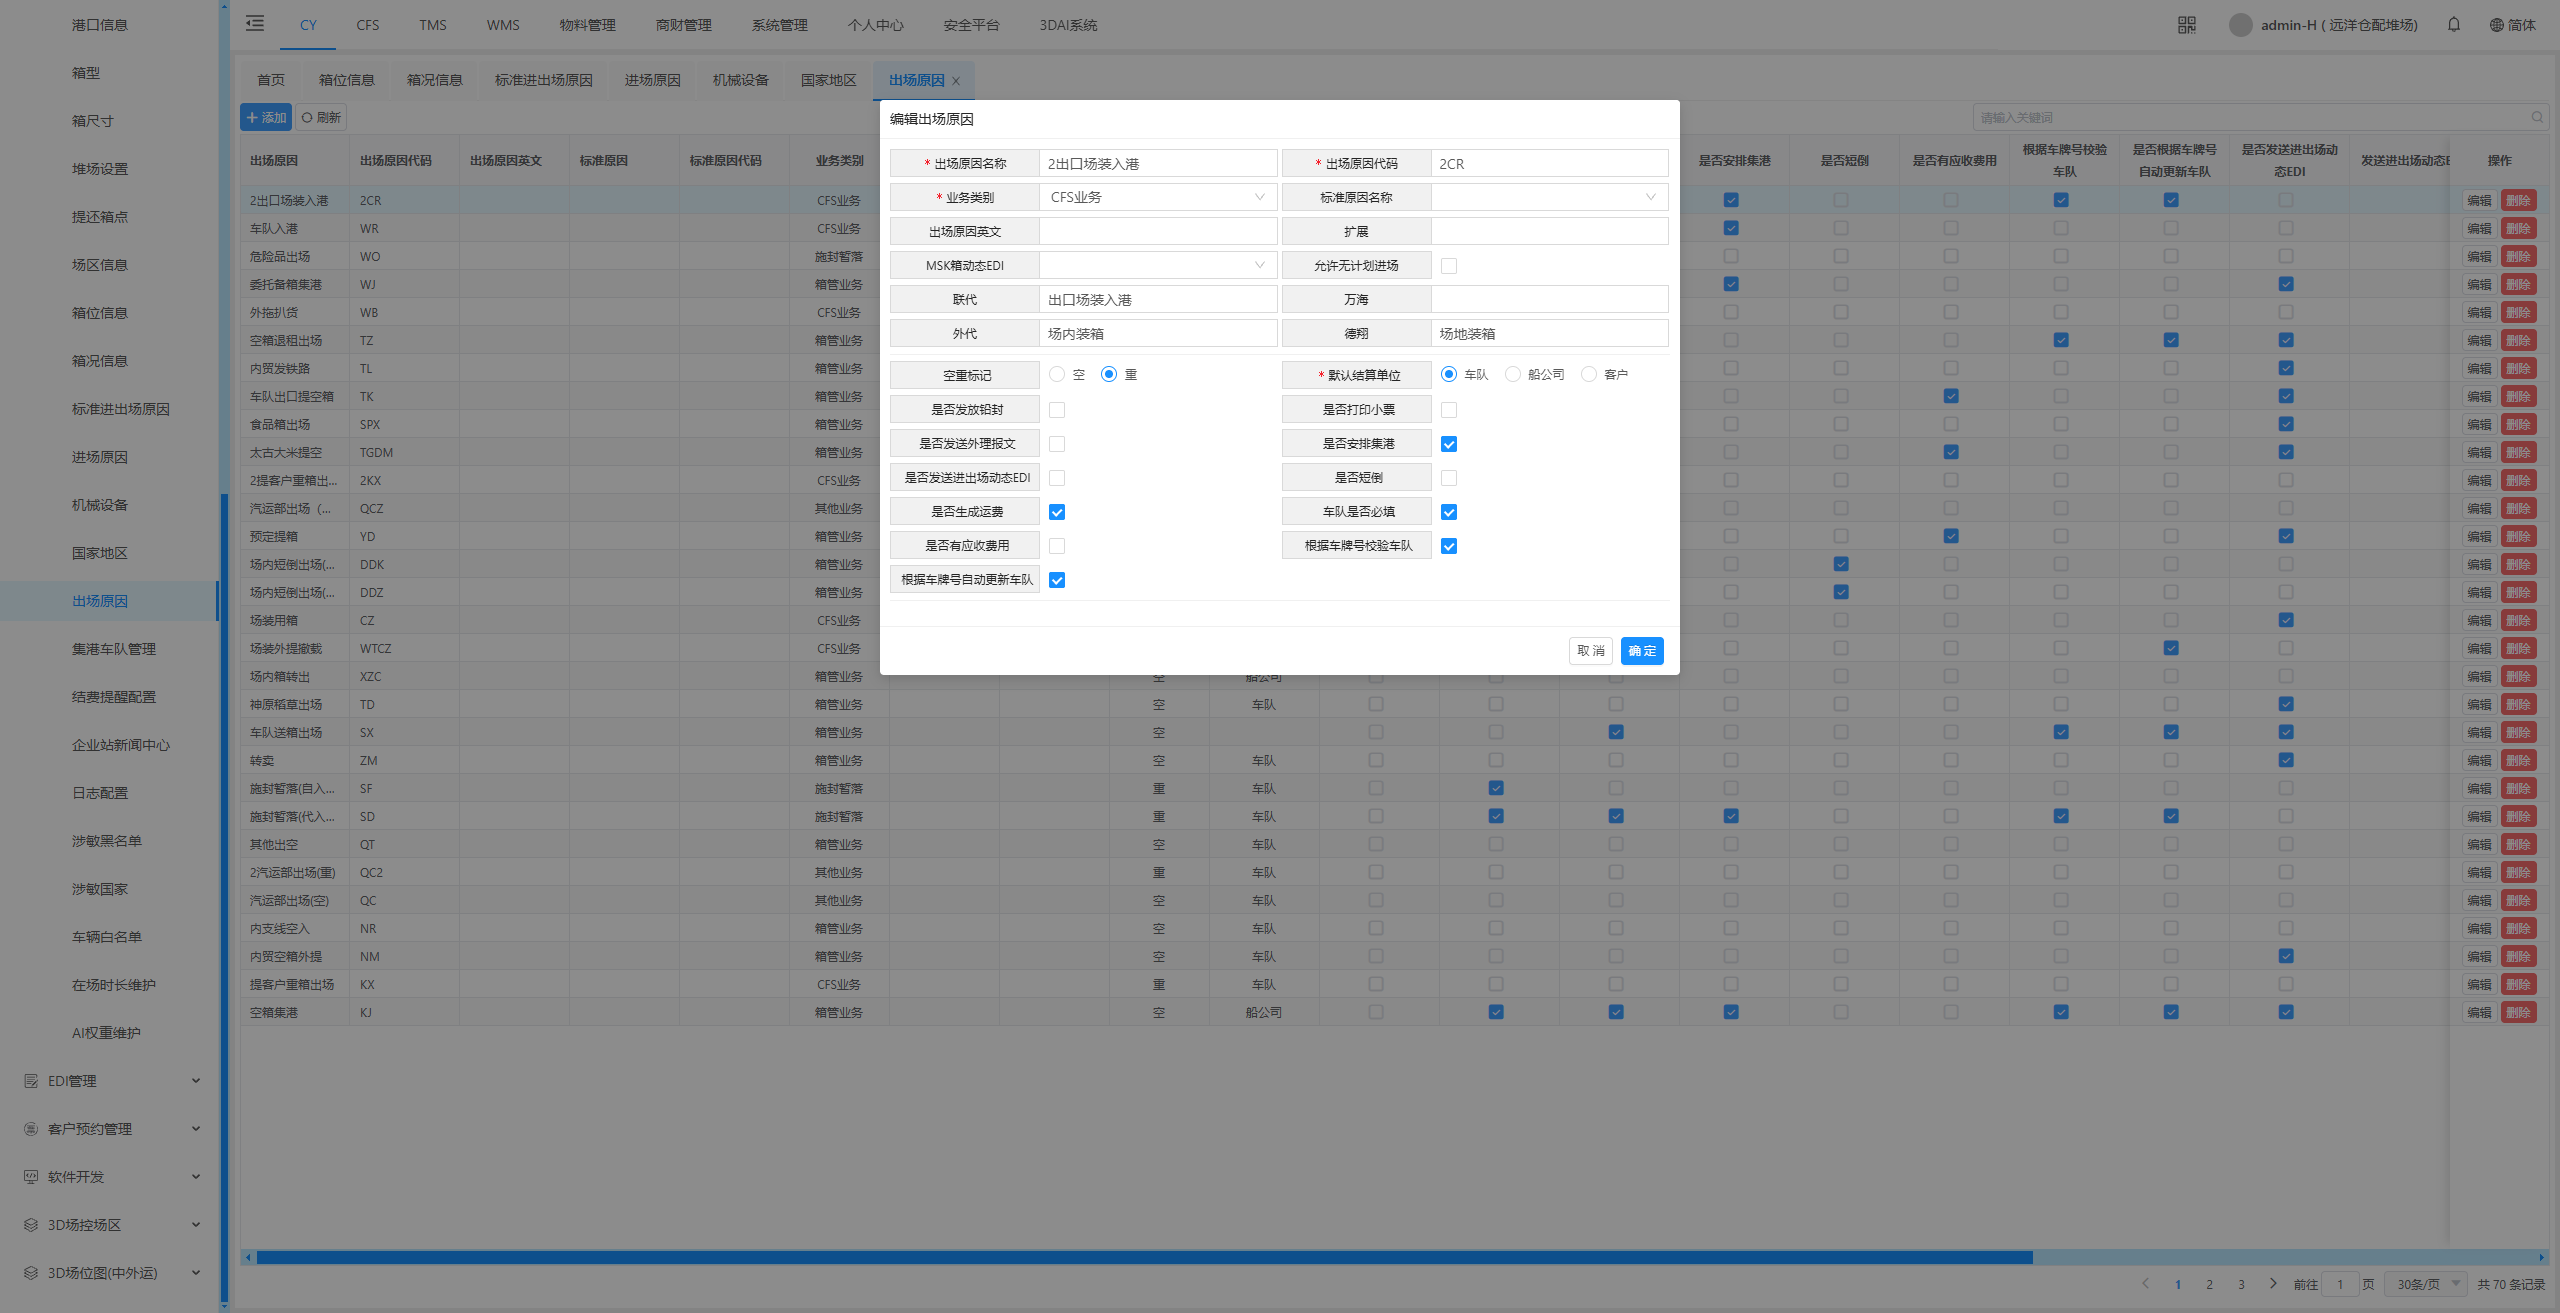Image resolution: width=2560 pixels, height=1313 pixels.
Task: Check the 是否发放铅封 checkbox
Action: (x=1057, y=410)
